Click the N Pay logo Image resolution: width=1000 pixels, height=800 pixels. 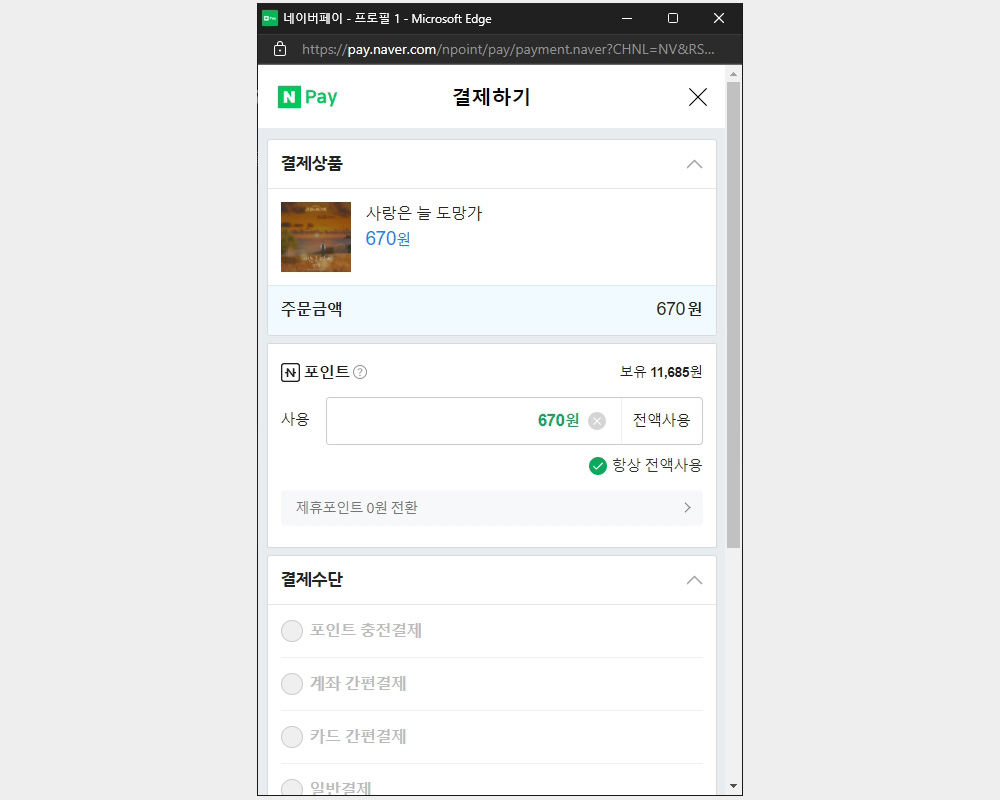point(307,97)
